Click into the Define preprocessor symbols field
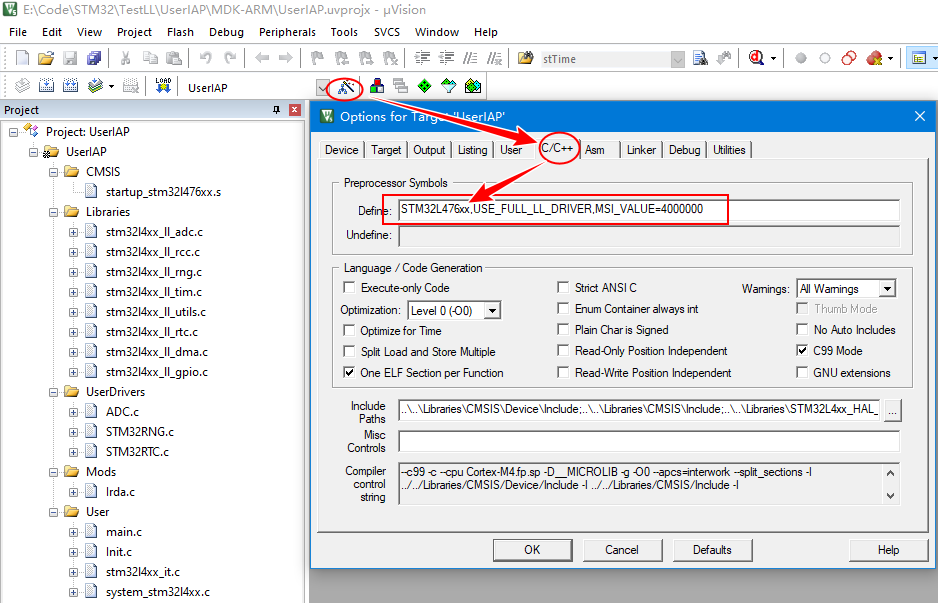The width and height of the screenshot is (938, 603). coord(649,210)
